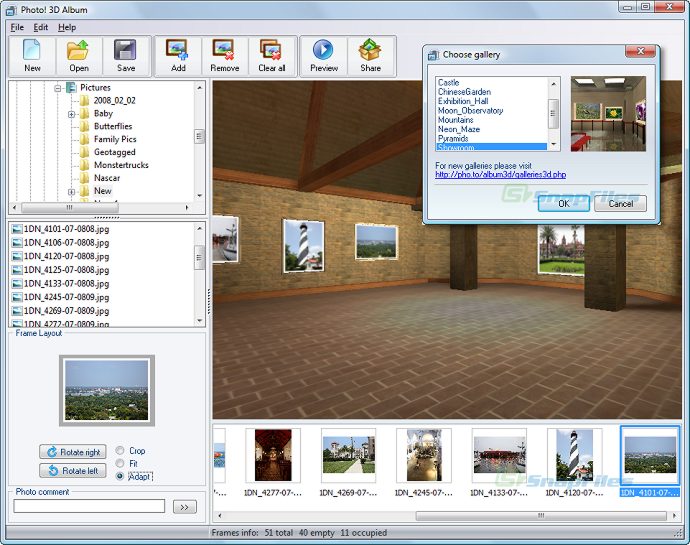The height and width of the screenshot is (545, 690).
Task: Expand the Baby folder node
Action: point(72,114)
